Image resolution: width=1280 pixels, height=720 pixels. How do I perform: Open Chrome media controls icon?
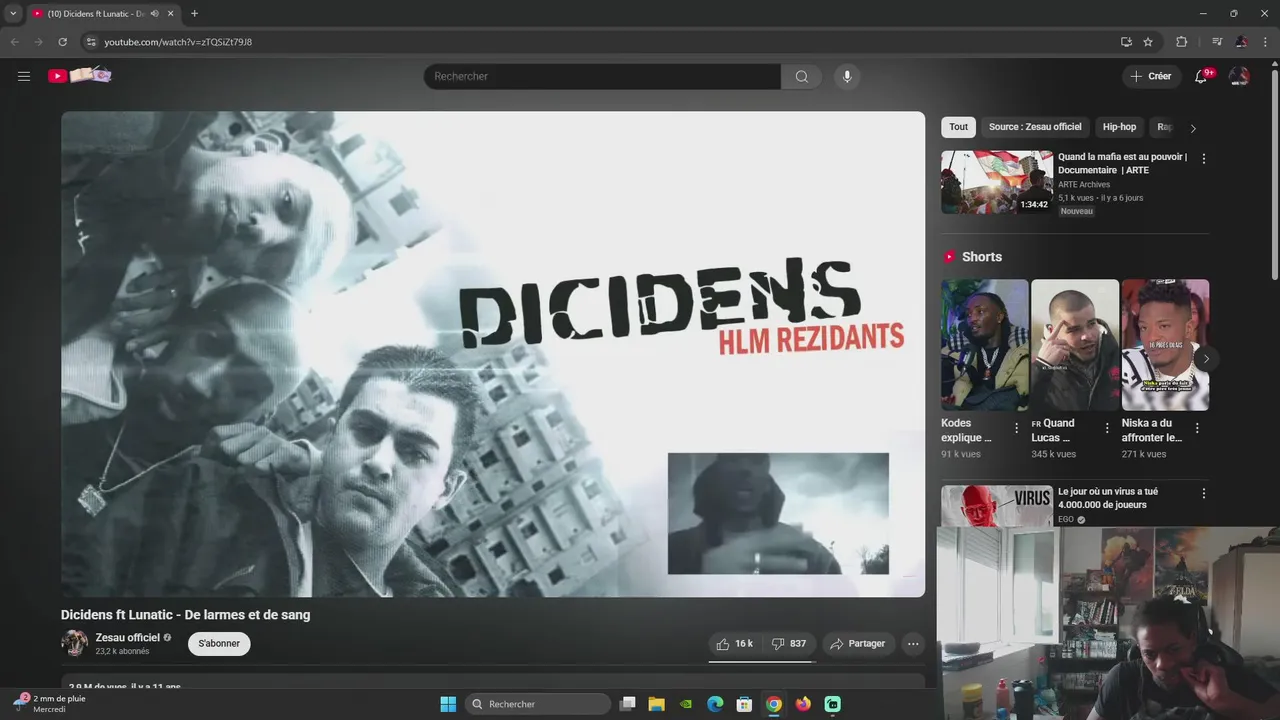(x=1217, y=42)
